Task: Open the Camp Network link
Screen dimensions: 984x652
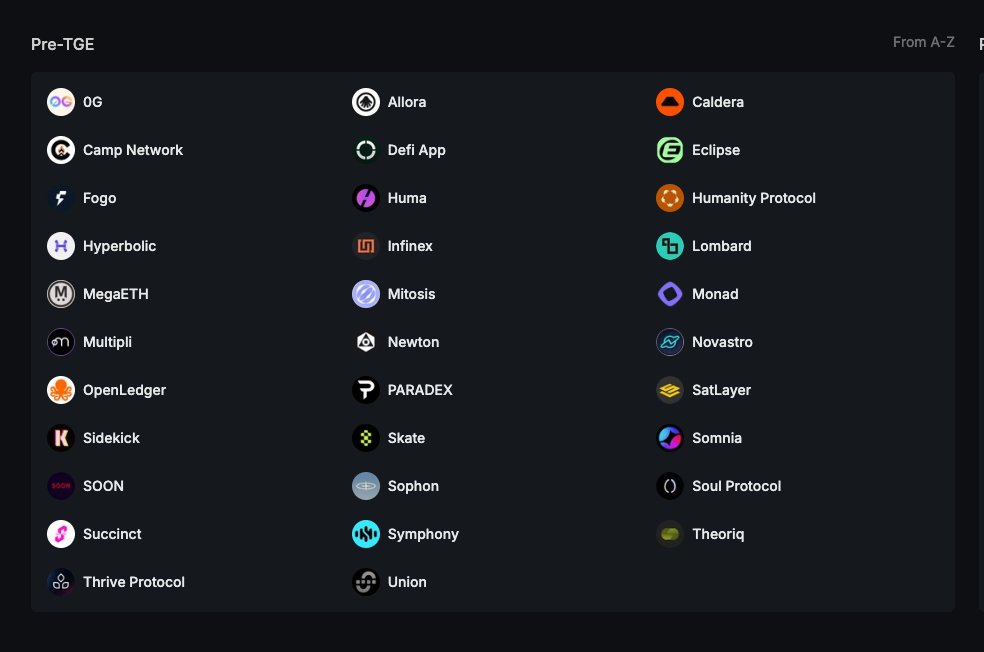Action: pyautogui.click(x=133, y=150)
